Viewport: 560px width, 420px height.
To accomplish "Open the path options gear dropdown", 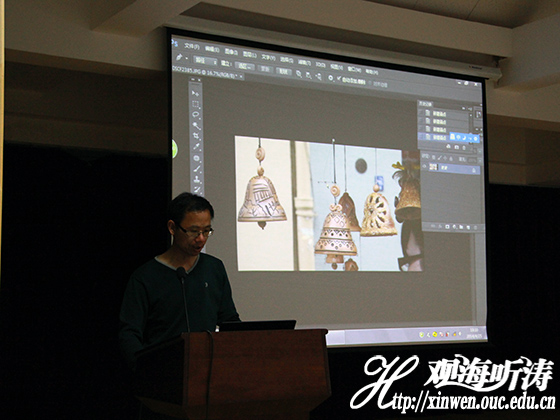I will point(331,78).
